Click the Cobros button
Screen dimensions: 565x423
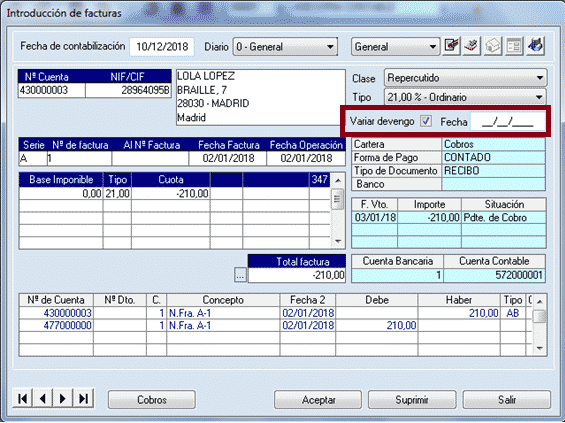coord(152,400)
